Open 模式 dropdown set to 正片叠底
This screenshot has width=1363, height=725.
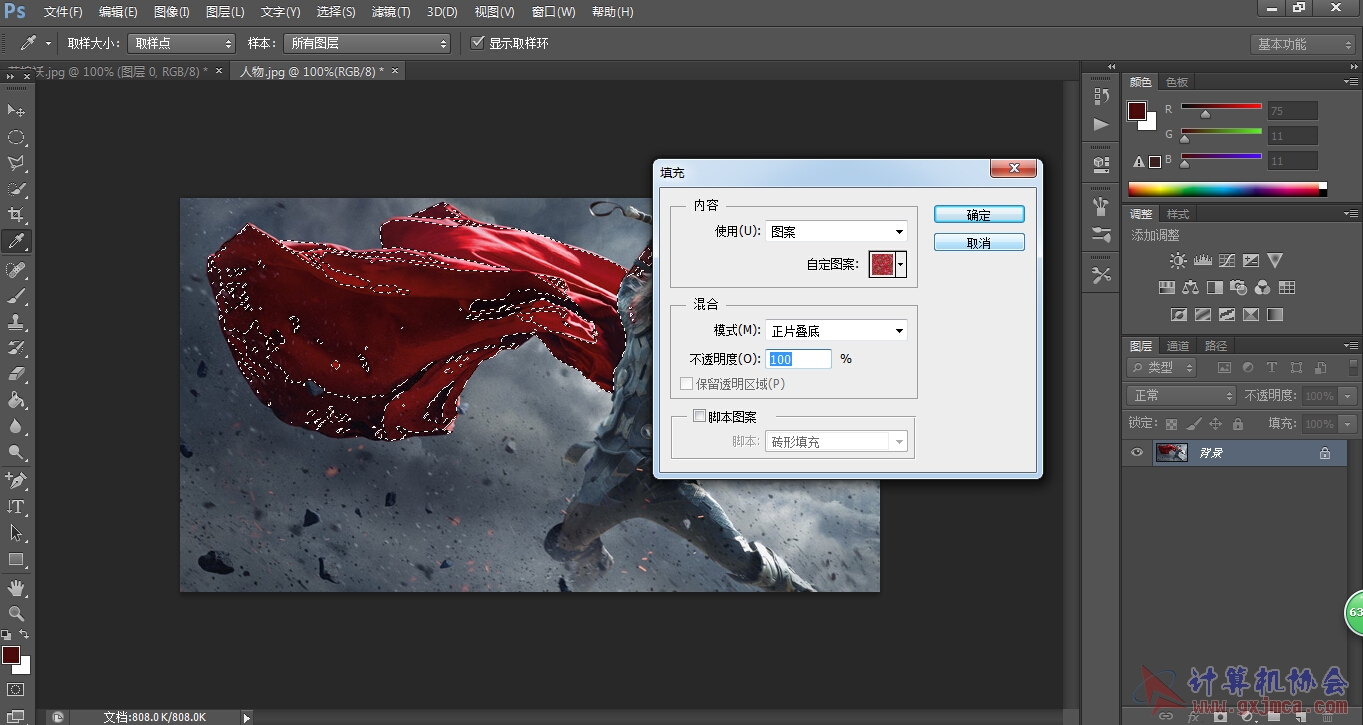[x=836, y=331]
